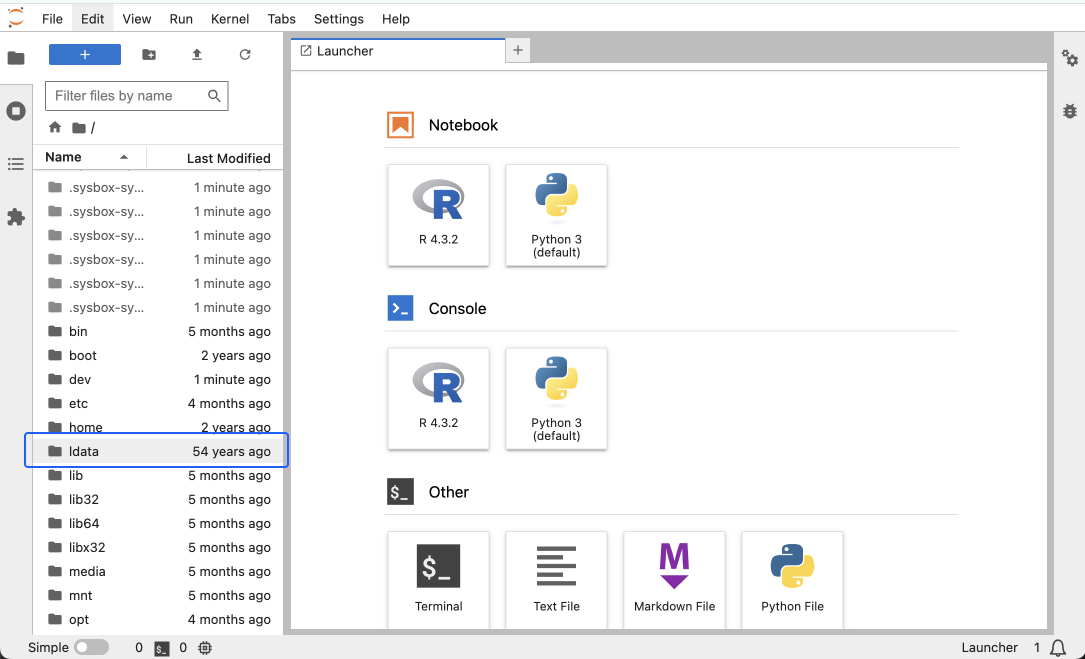Screen dimensions: 1085x659
Task: Open the View menu
Action: point(136,19)
